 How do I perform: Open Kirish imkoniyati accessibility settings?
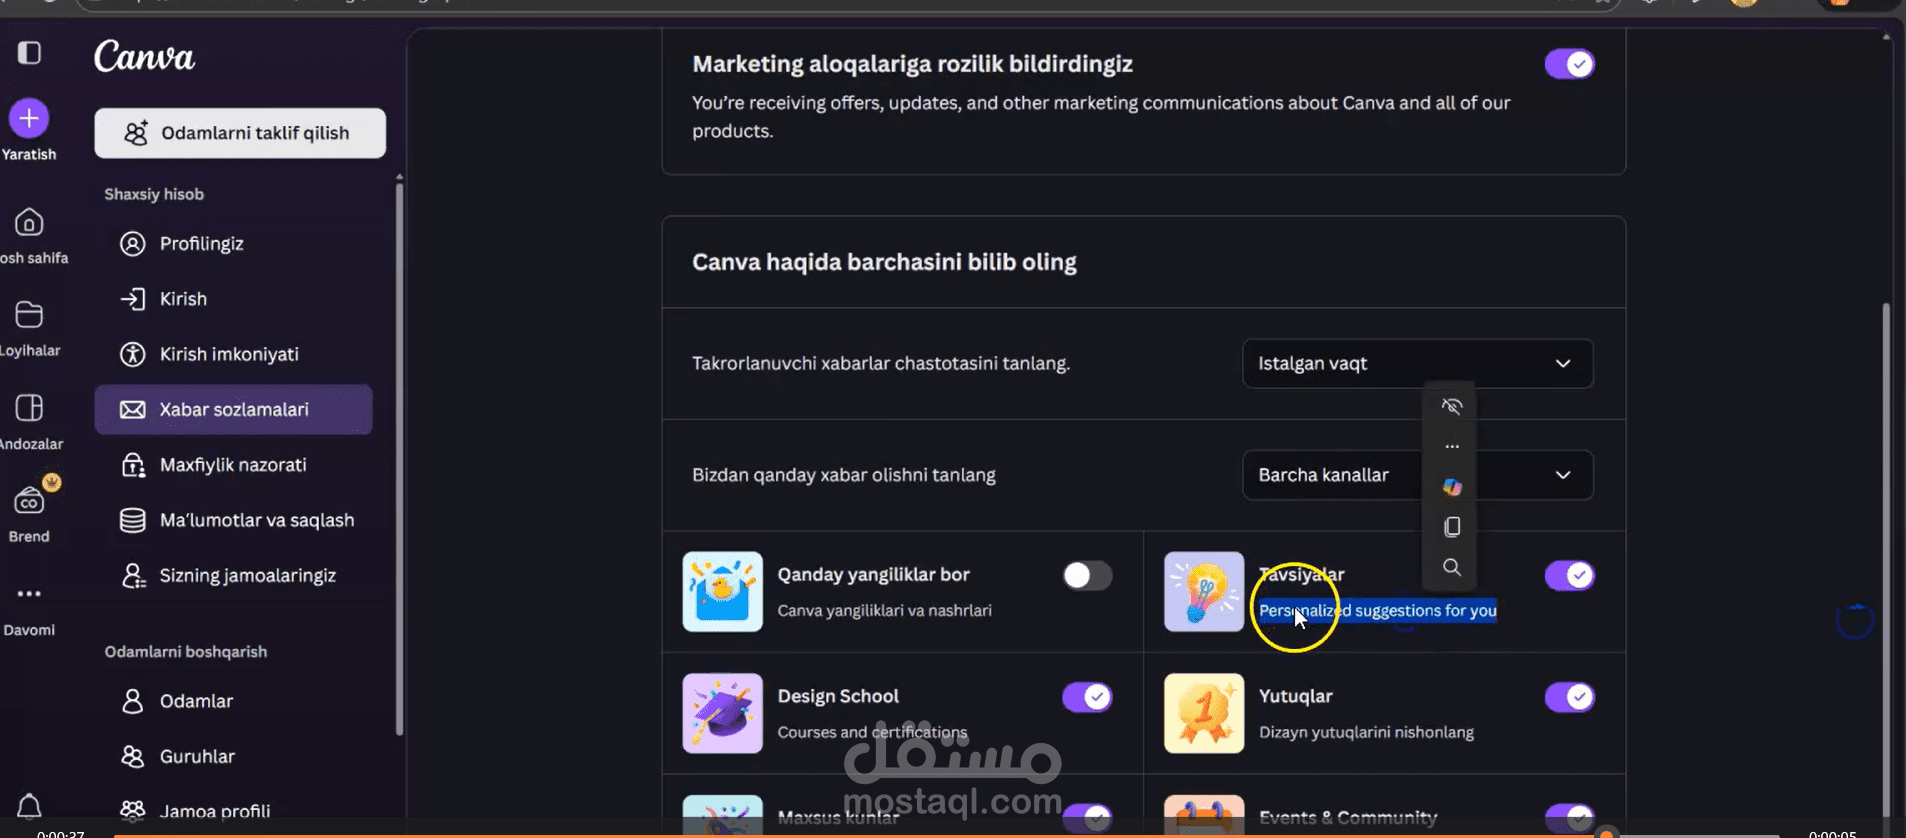click(233, 354)
